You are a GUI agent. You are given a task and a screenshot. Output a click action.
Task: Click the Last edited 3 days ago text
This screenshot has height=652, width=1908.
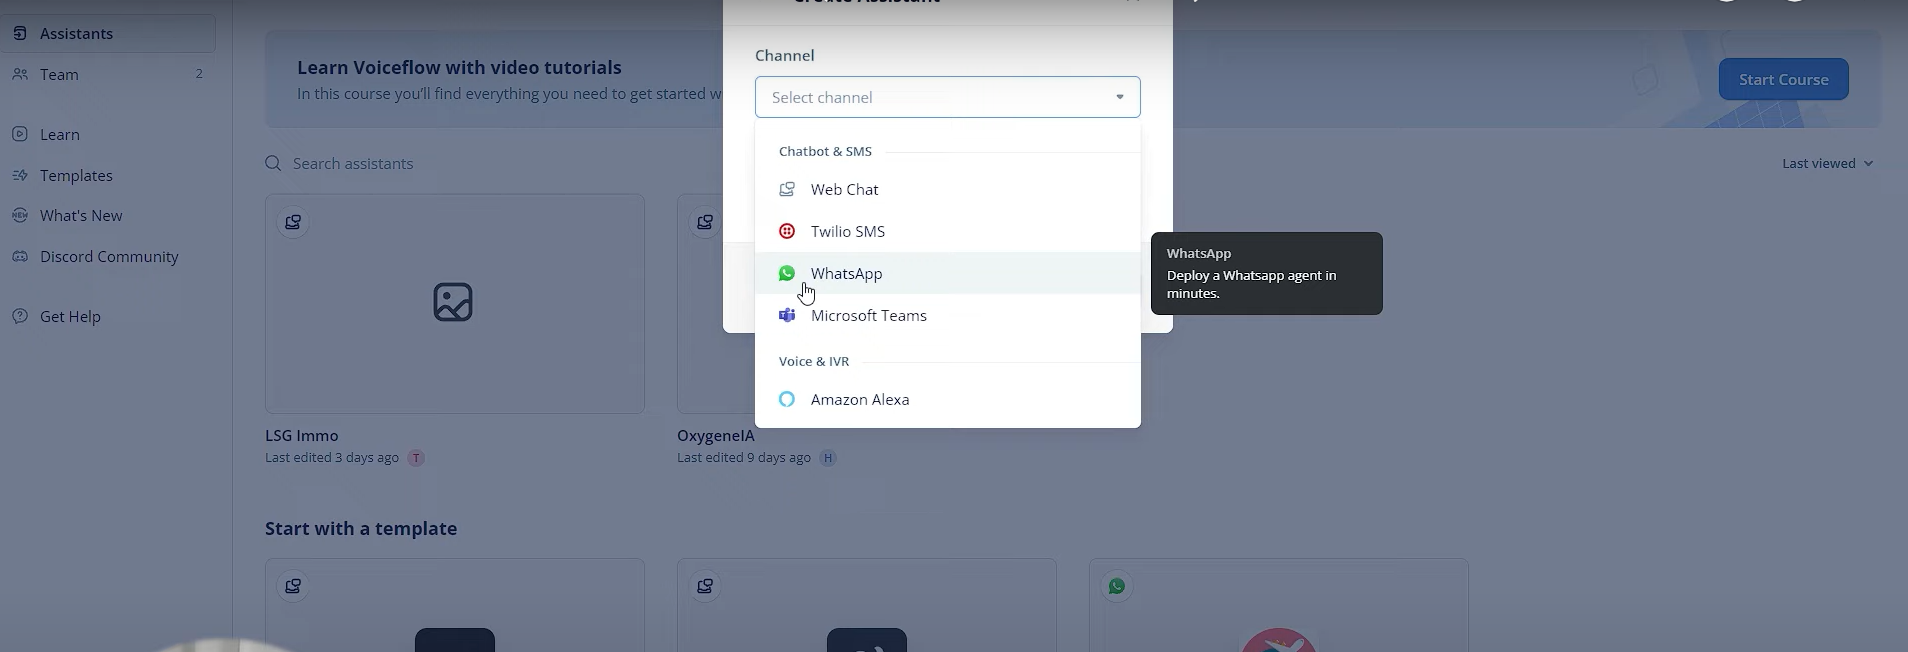[332, 458]
